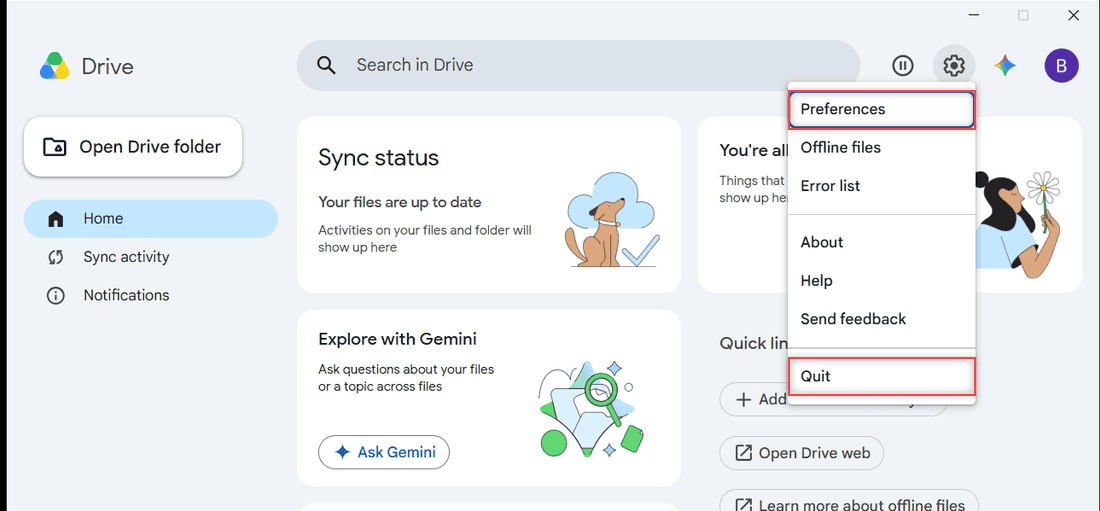The width and height of the screenshot is (1100, 511).
Task: Pause syncing with the pause icon
Action: coord(902,65)
